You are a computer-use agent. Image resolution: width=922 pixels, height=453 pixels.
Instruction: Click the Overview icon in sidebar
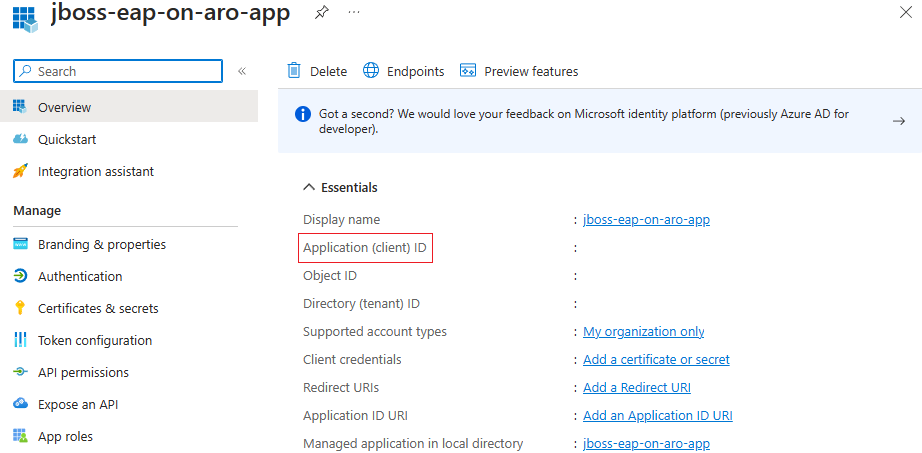click(20, 106)
